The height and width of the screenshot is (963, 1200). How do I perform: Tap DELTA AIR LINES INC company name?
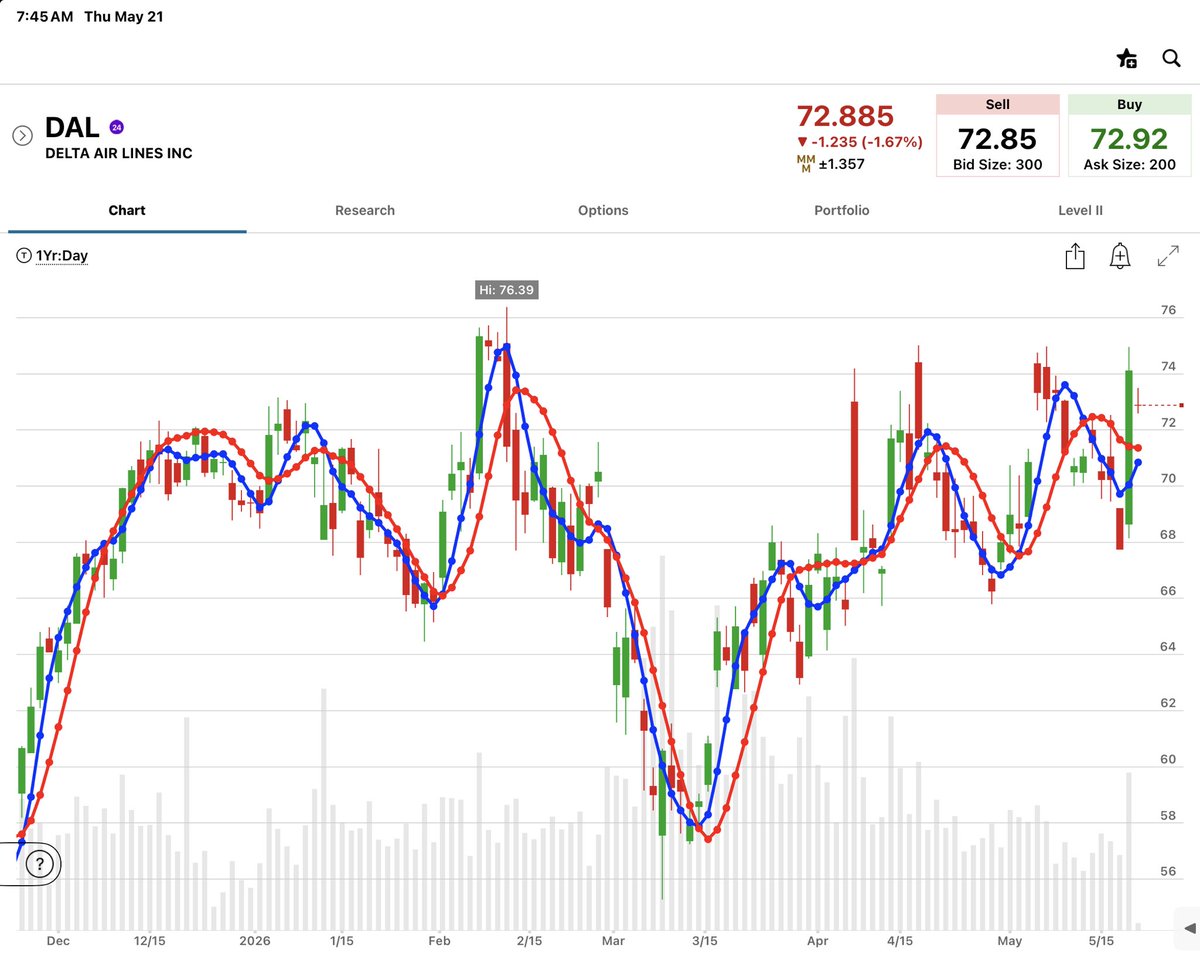(x=119, y=153)
